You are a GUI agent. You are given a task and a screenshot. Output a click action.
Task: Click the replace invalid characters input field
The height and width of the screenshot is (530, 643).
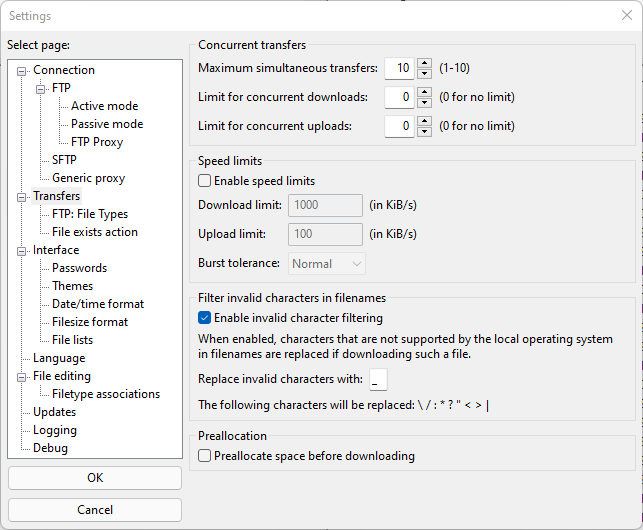378,379
